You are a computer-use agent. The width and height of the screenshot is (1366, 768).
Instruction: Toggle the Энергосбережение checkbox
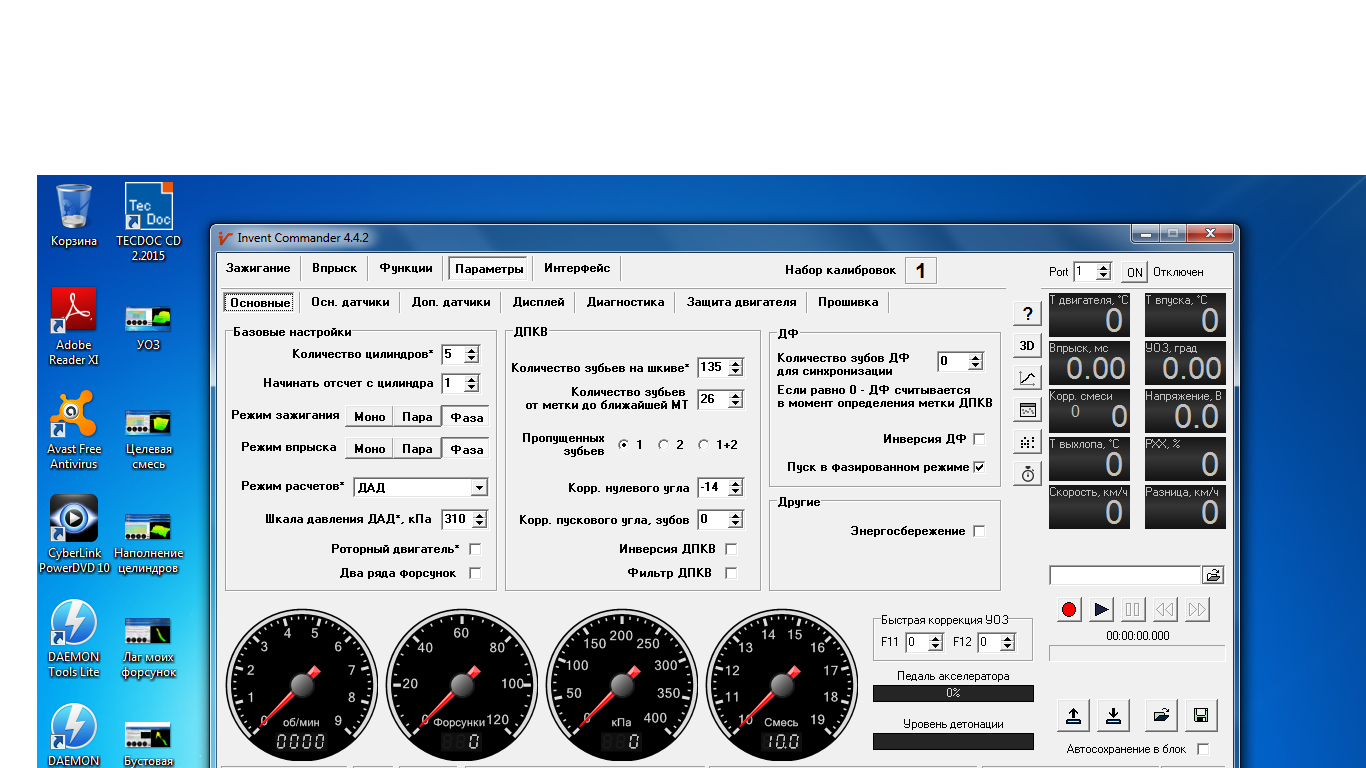tap(979, 531)
